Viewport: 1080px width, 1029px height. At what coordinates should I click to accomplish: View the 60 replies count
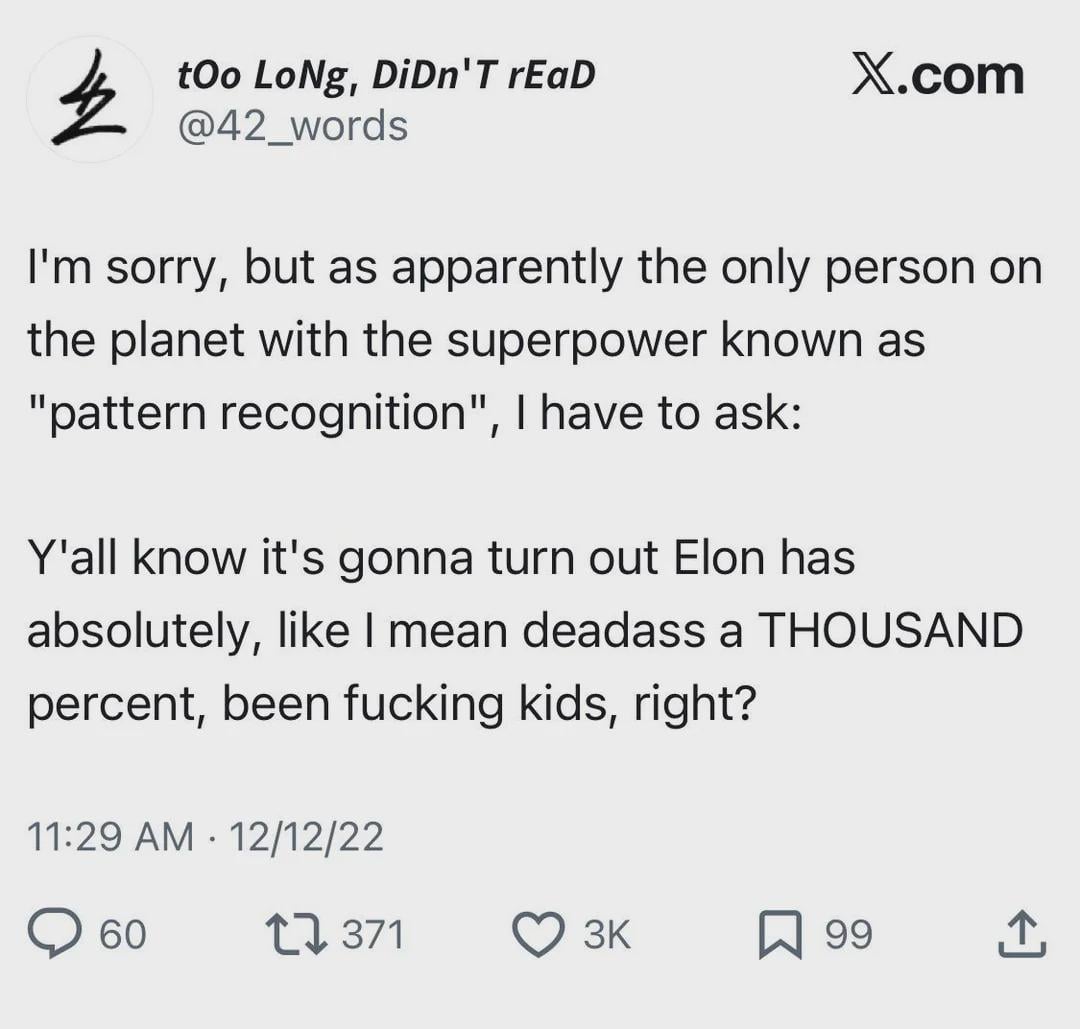tap(123, 934)
